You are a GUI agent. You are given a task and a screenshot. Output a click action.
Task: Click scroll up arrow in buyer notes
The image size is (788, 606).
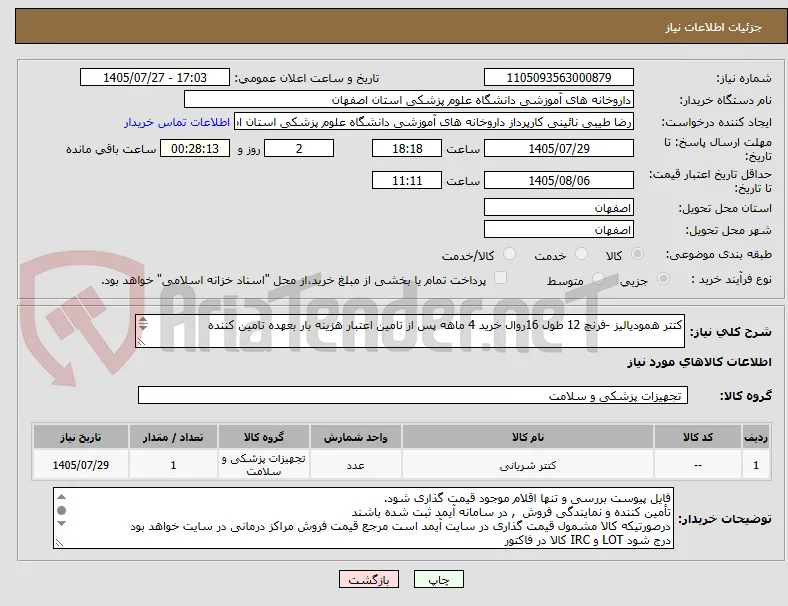click(62, 497)
